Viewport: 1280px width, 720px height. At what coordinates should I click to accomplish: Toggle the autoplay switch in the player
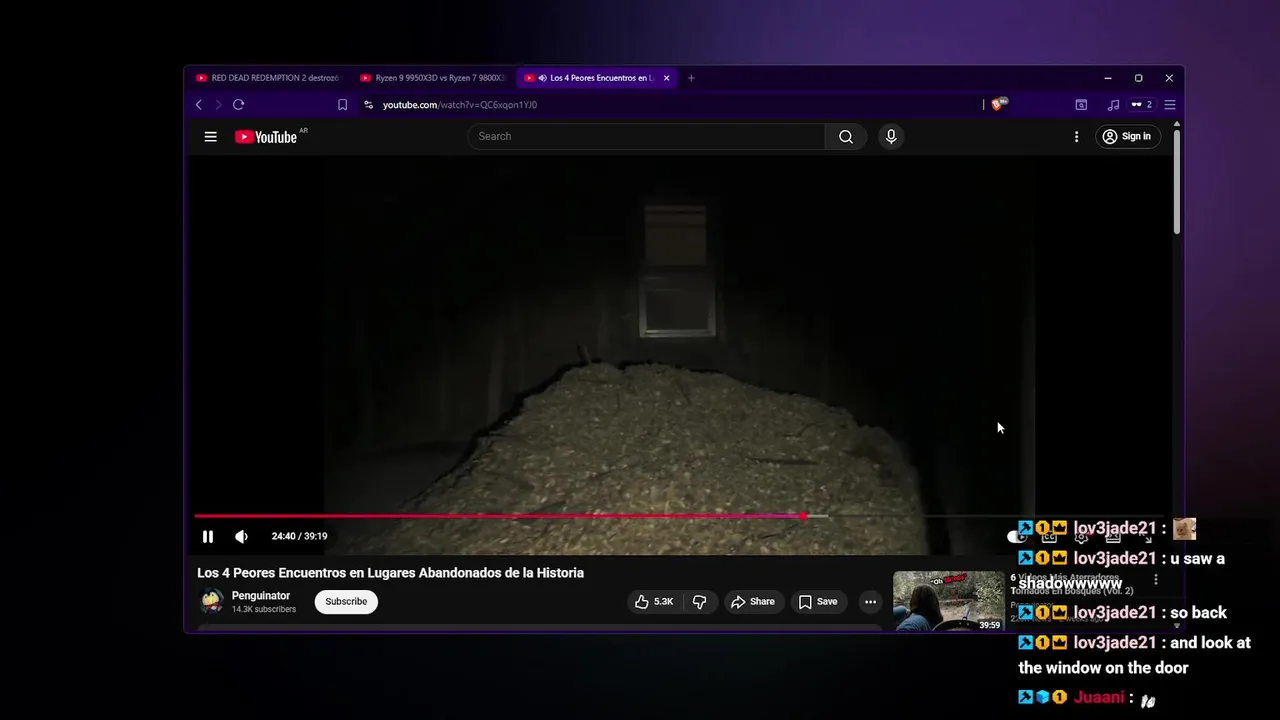click(1015, 536)
